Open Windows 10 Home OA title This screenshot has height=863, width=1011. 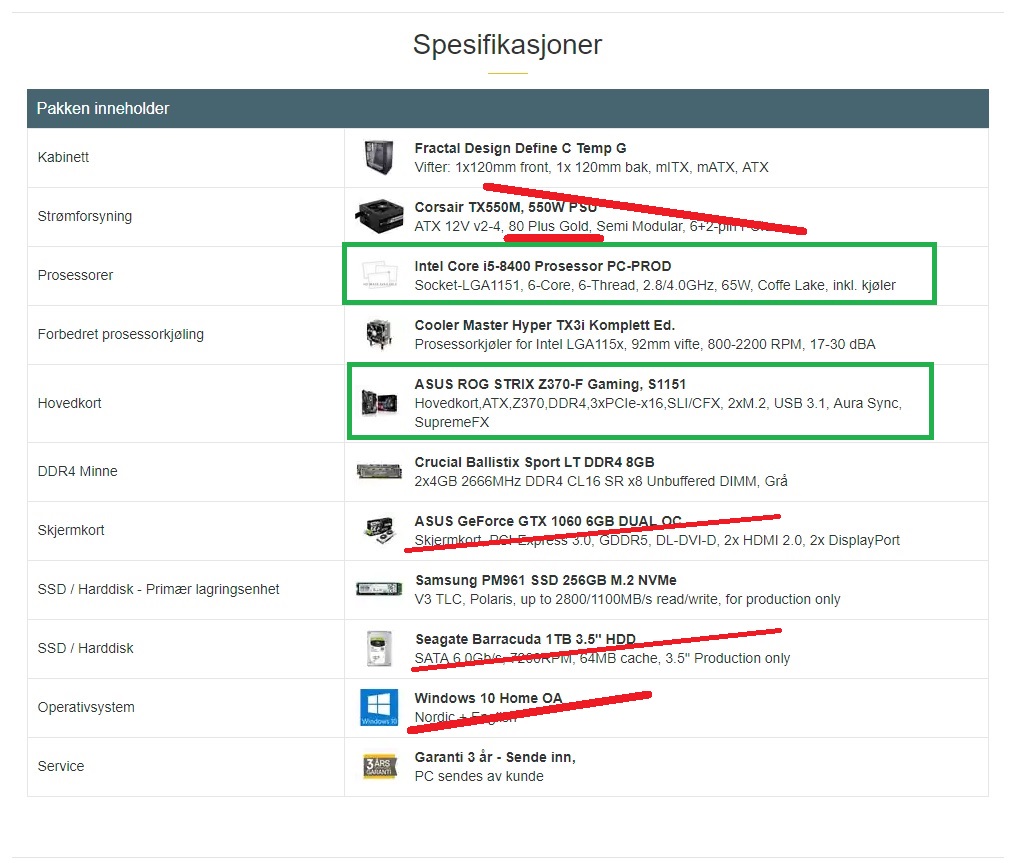pos(489,699)
